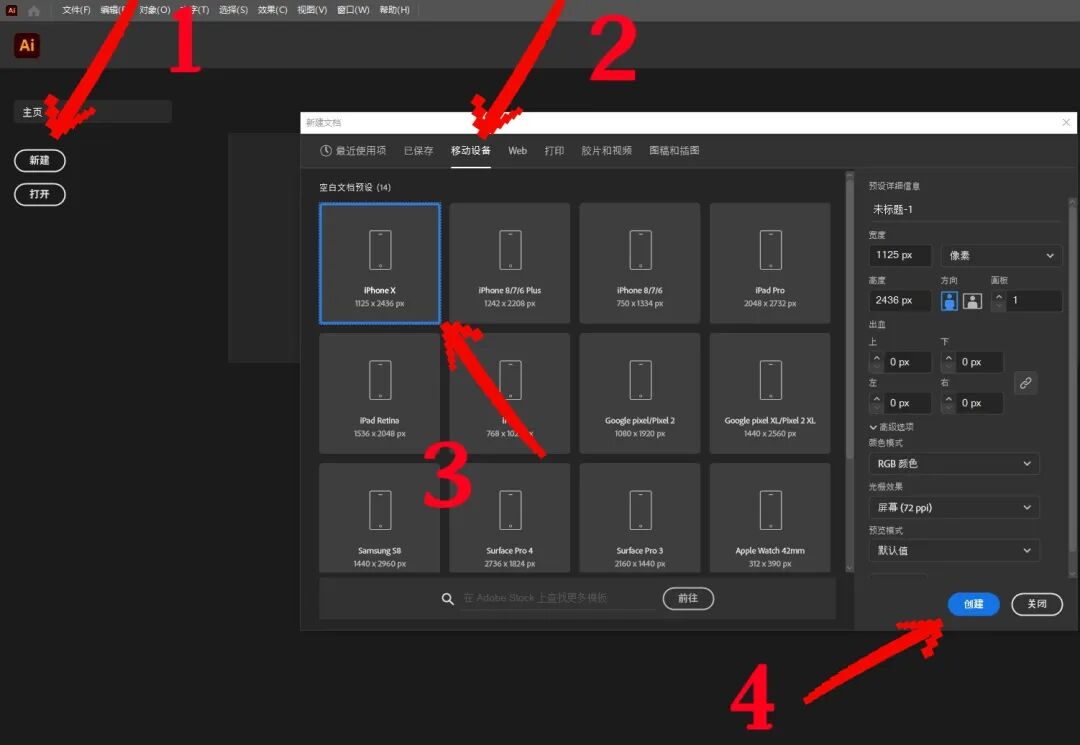Choose landscape orientation icon
Image resolution: width=1080 pixels, height=745 pixels.
tap(972, 301)
